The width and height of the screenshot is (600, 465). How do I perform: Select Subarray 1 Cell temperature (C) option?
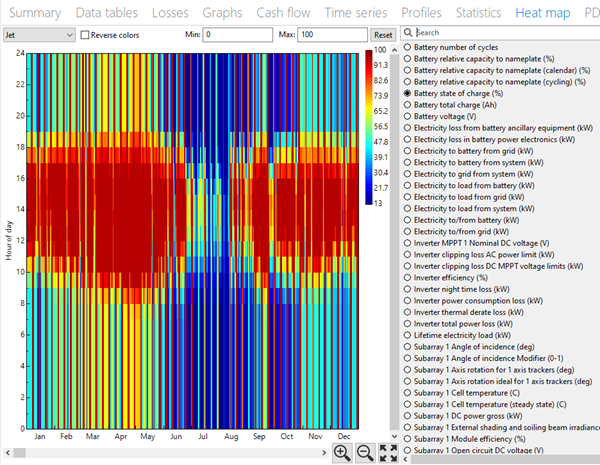pos(407,392)
